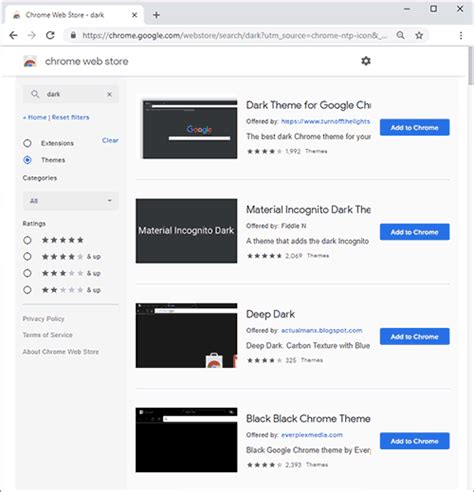Click the Material Incognito Dark Theme title
The height and width of the screenshot is (492, 474).
point(308,210)
